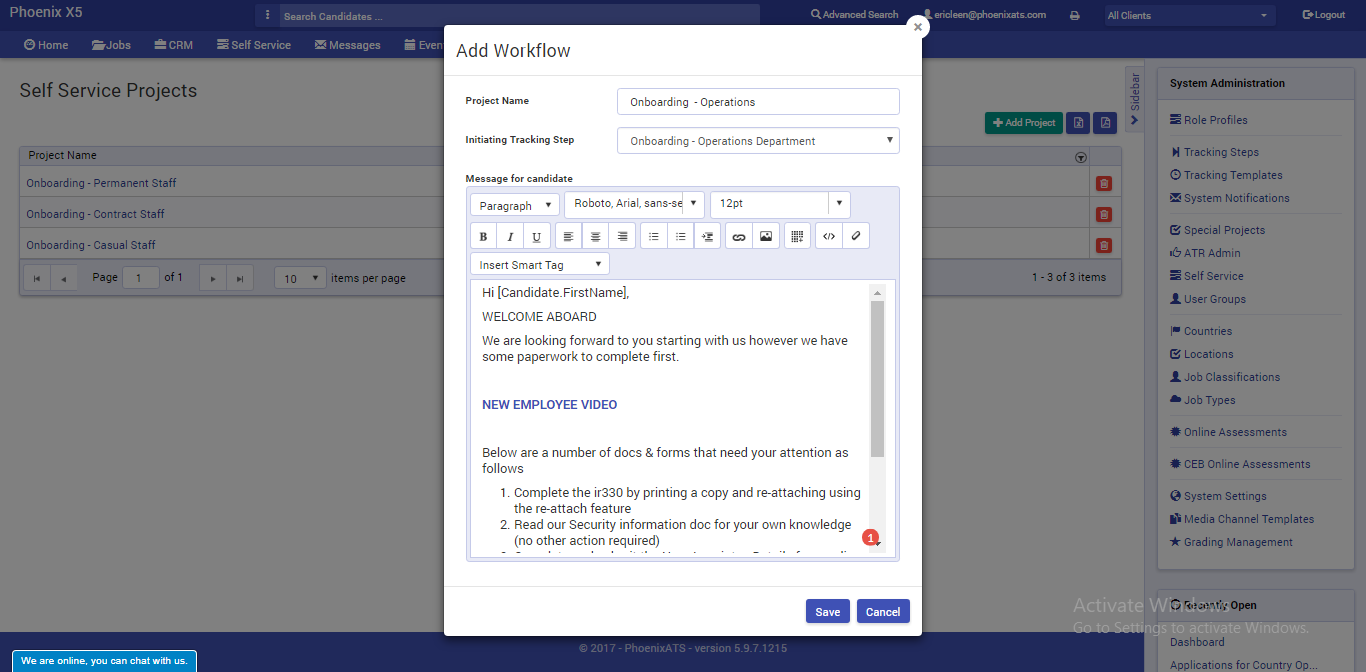Insert a hyperlink in the message

click(739, 237)
